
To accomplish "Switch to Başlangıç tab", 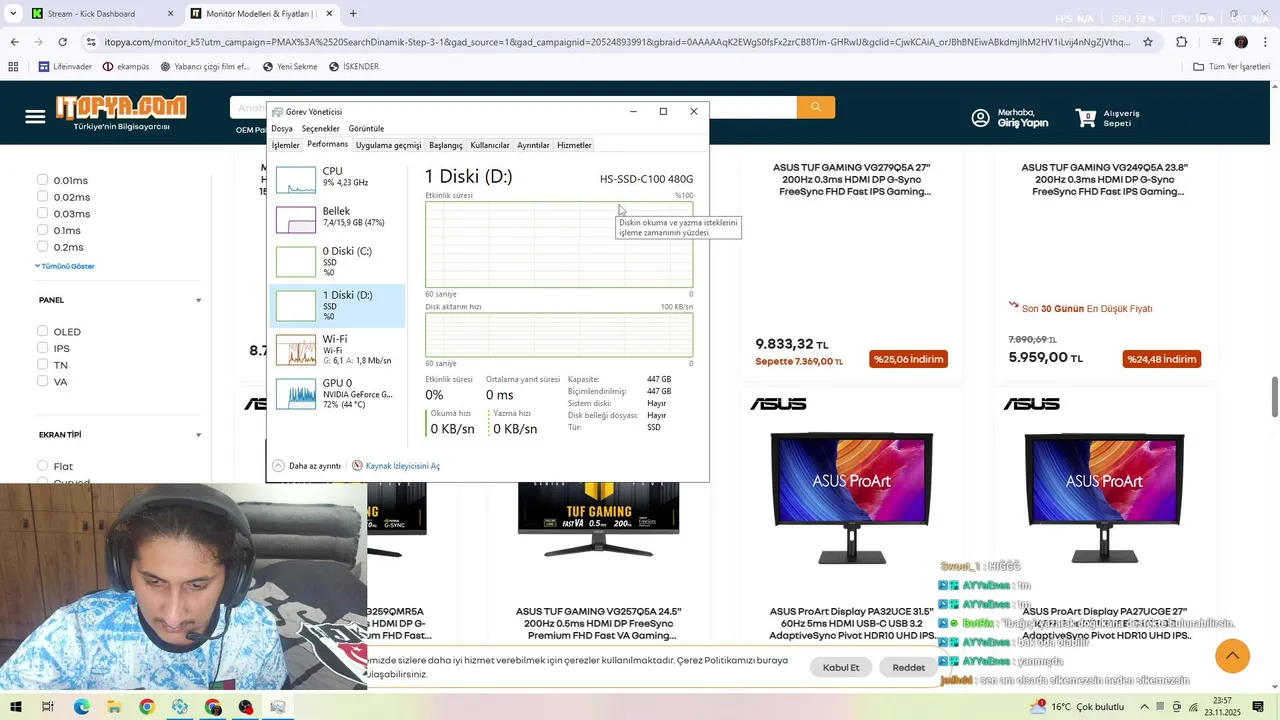I will [446, 146].
